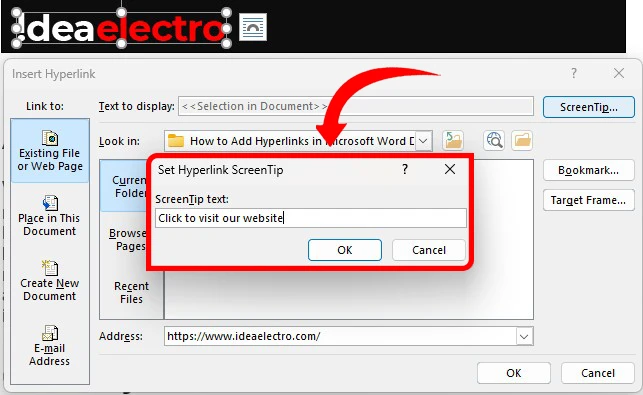643x395 pixels.
Task: Close the Set Hyperlink ScreenTip dialog
Action: [x=450, y=169]
